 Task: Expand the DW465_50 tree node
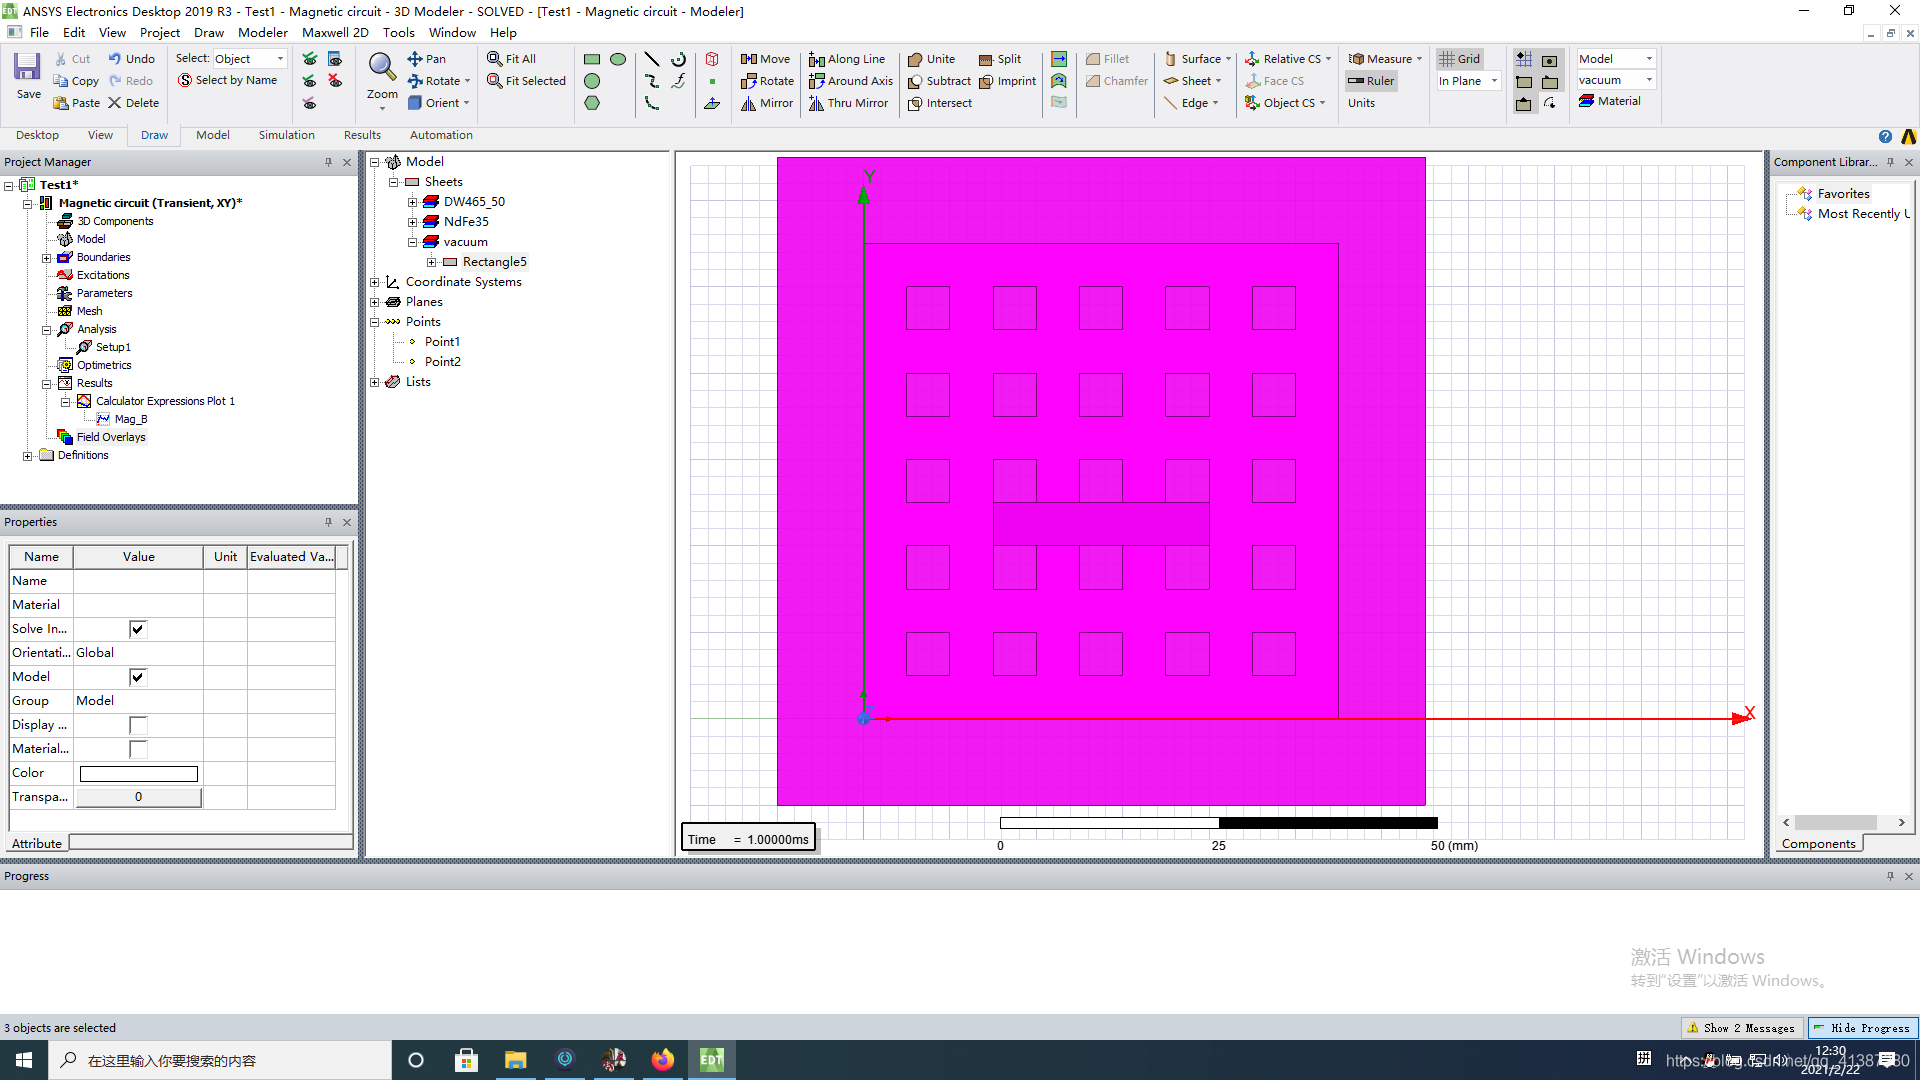click(412, 202)
